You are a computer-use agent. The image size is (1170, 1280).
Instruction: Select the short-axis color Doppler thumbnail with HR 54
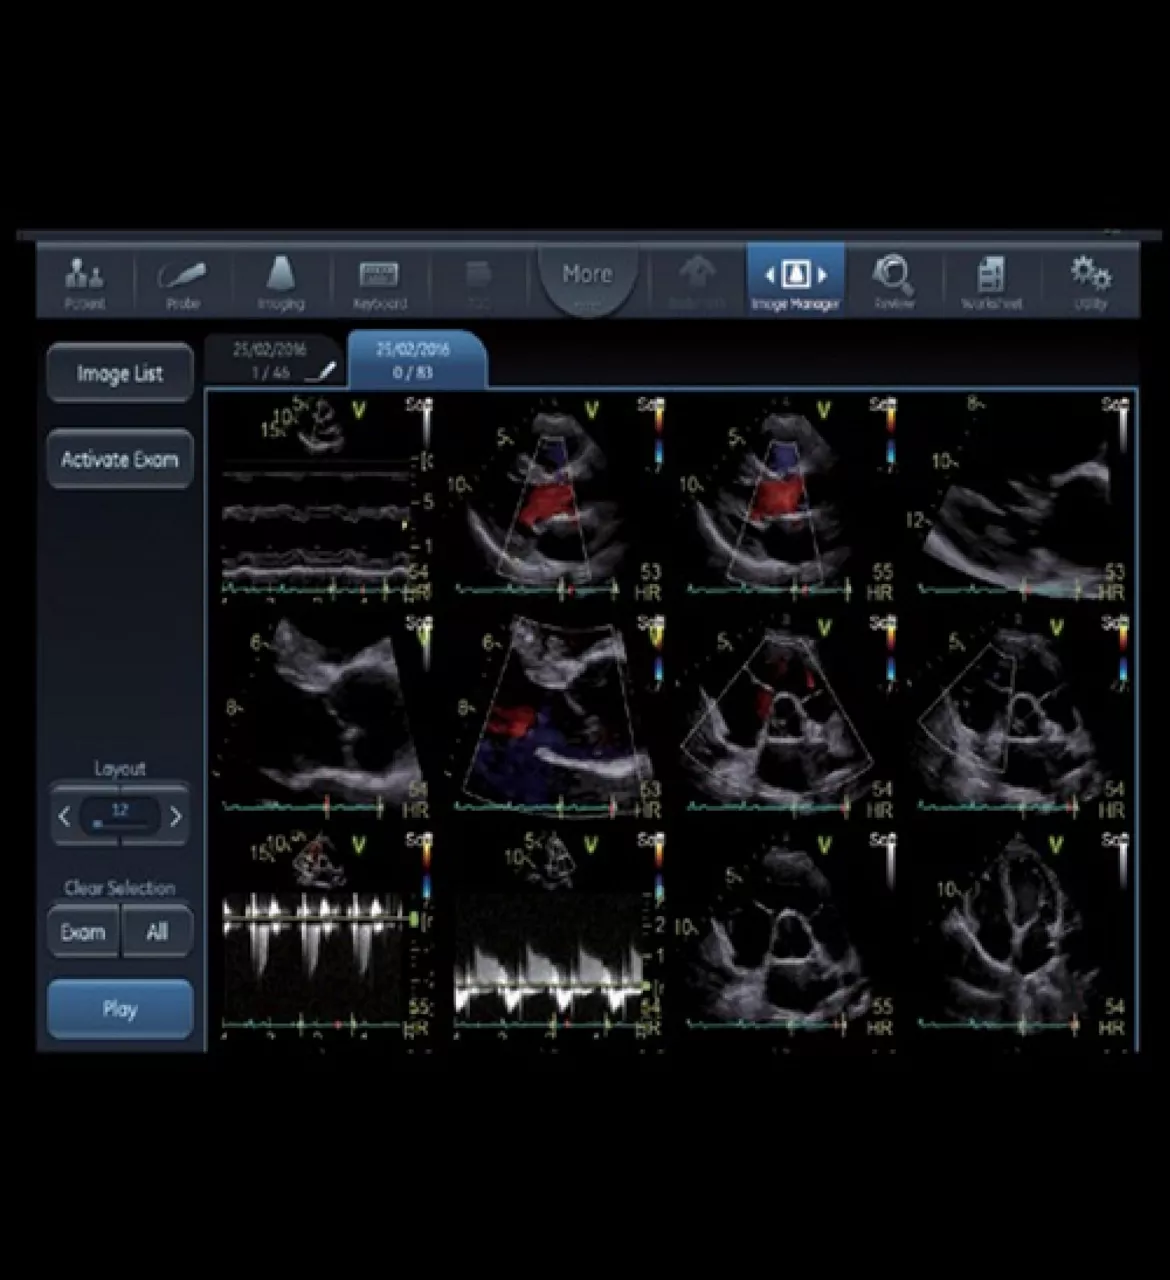(x=787, y=717)
